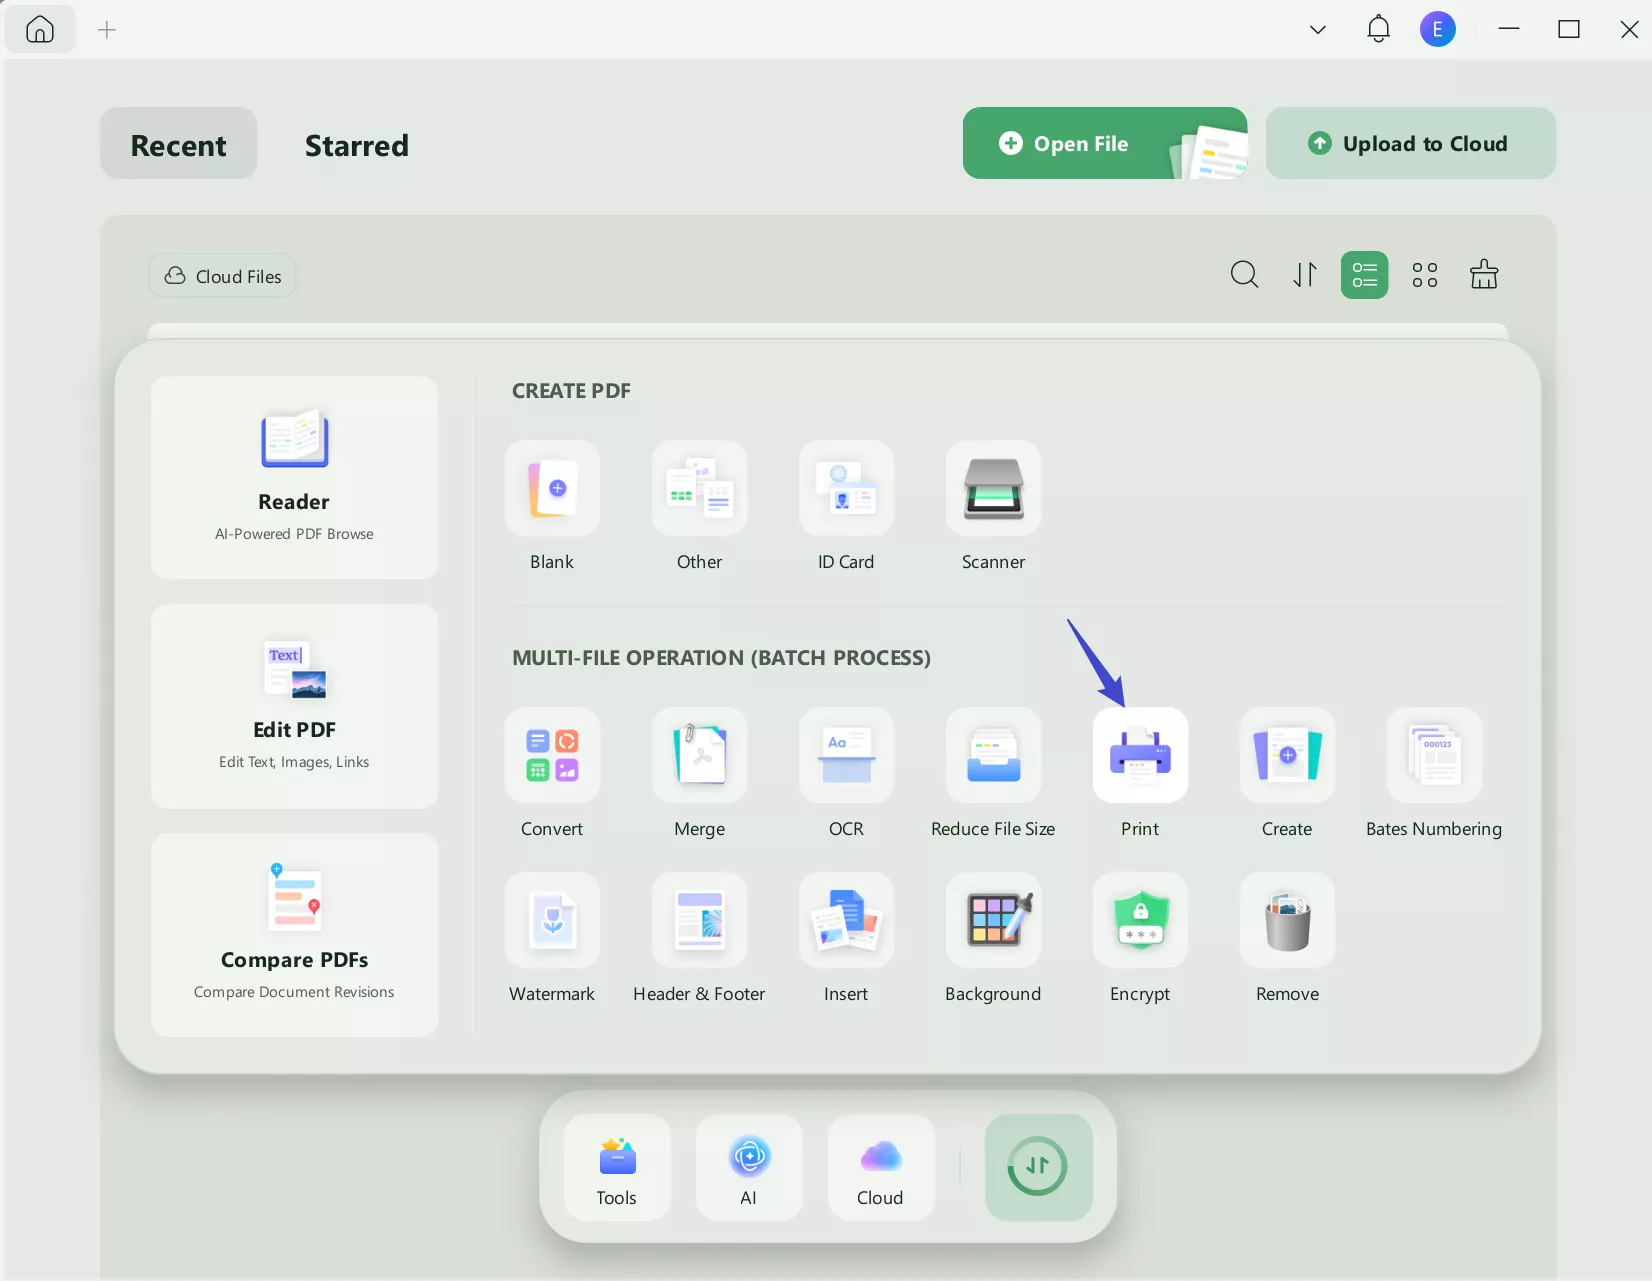Open the notifications bell
This screenshot has height=1281, width=1652.
1378,29
